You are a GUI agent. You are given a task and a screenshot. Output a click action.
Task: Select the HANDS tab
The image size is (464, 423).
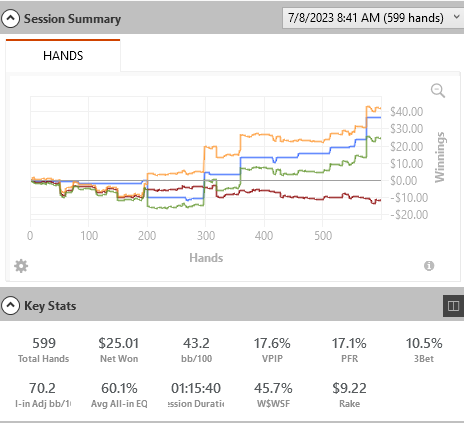click(x=63, y=55)
